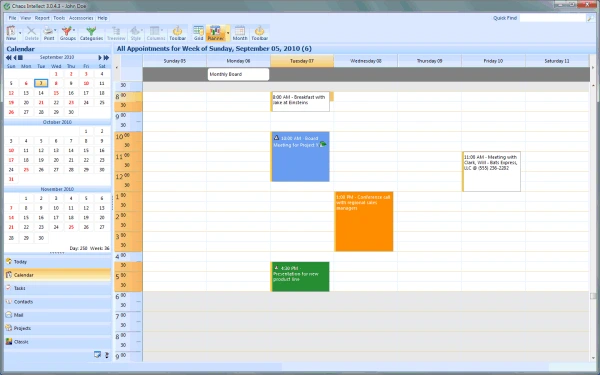Switch to Grid view icon

(x=198, y=33)
